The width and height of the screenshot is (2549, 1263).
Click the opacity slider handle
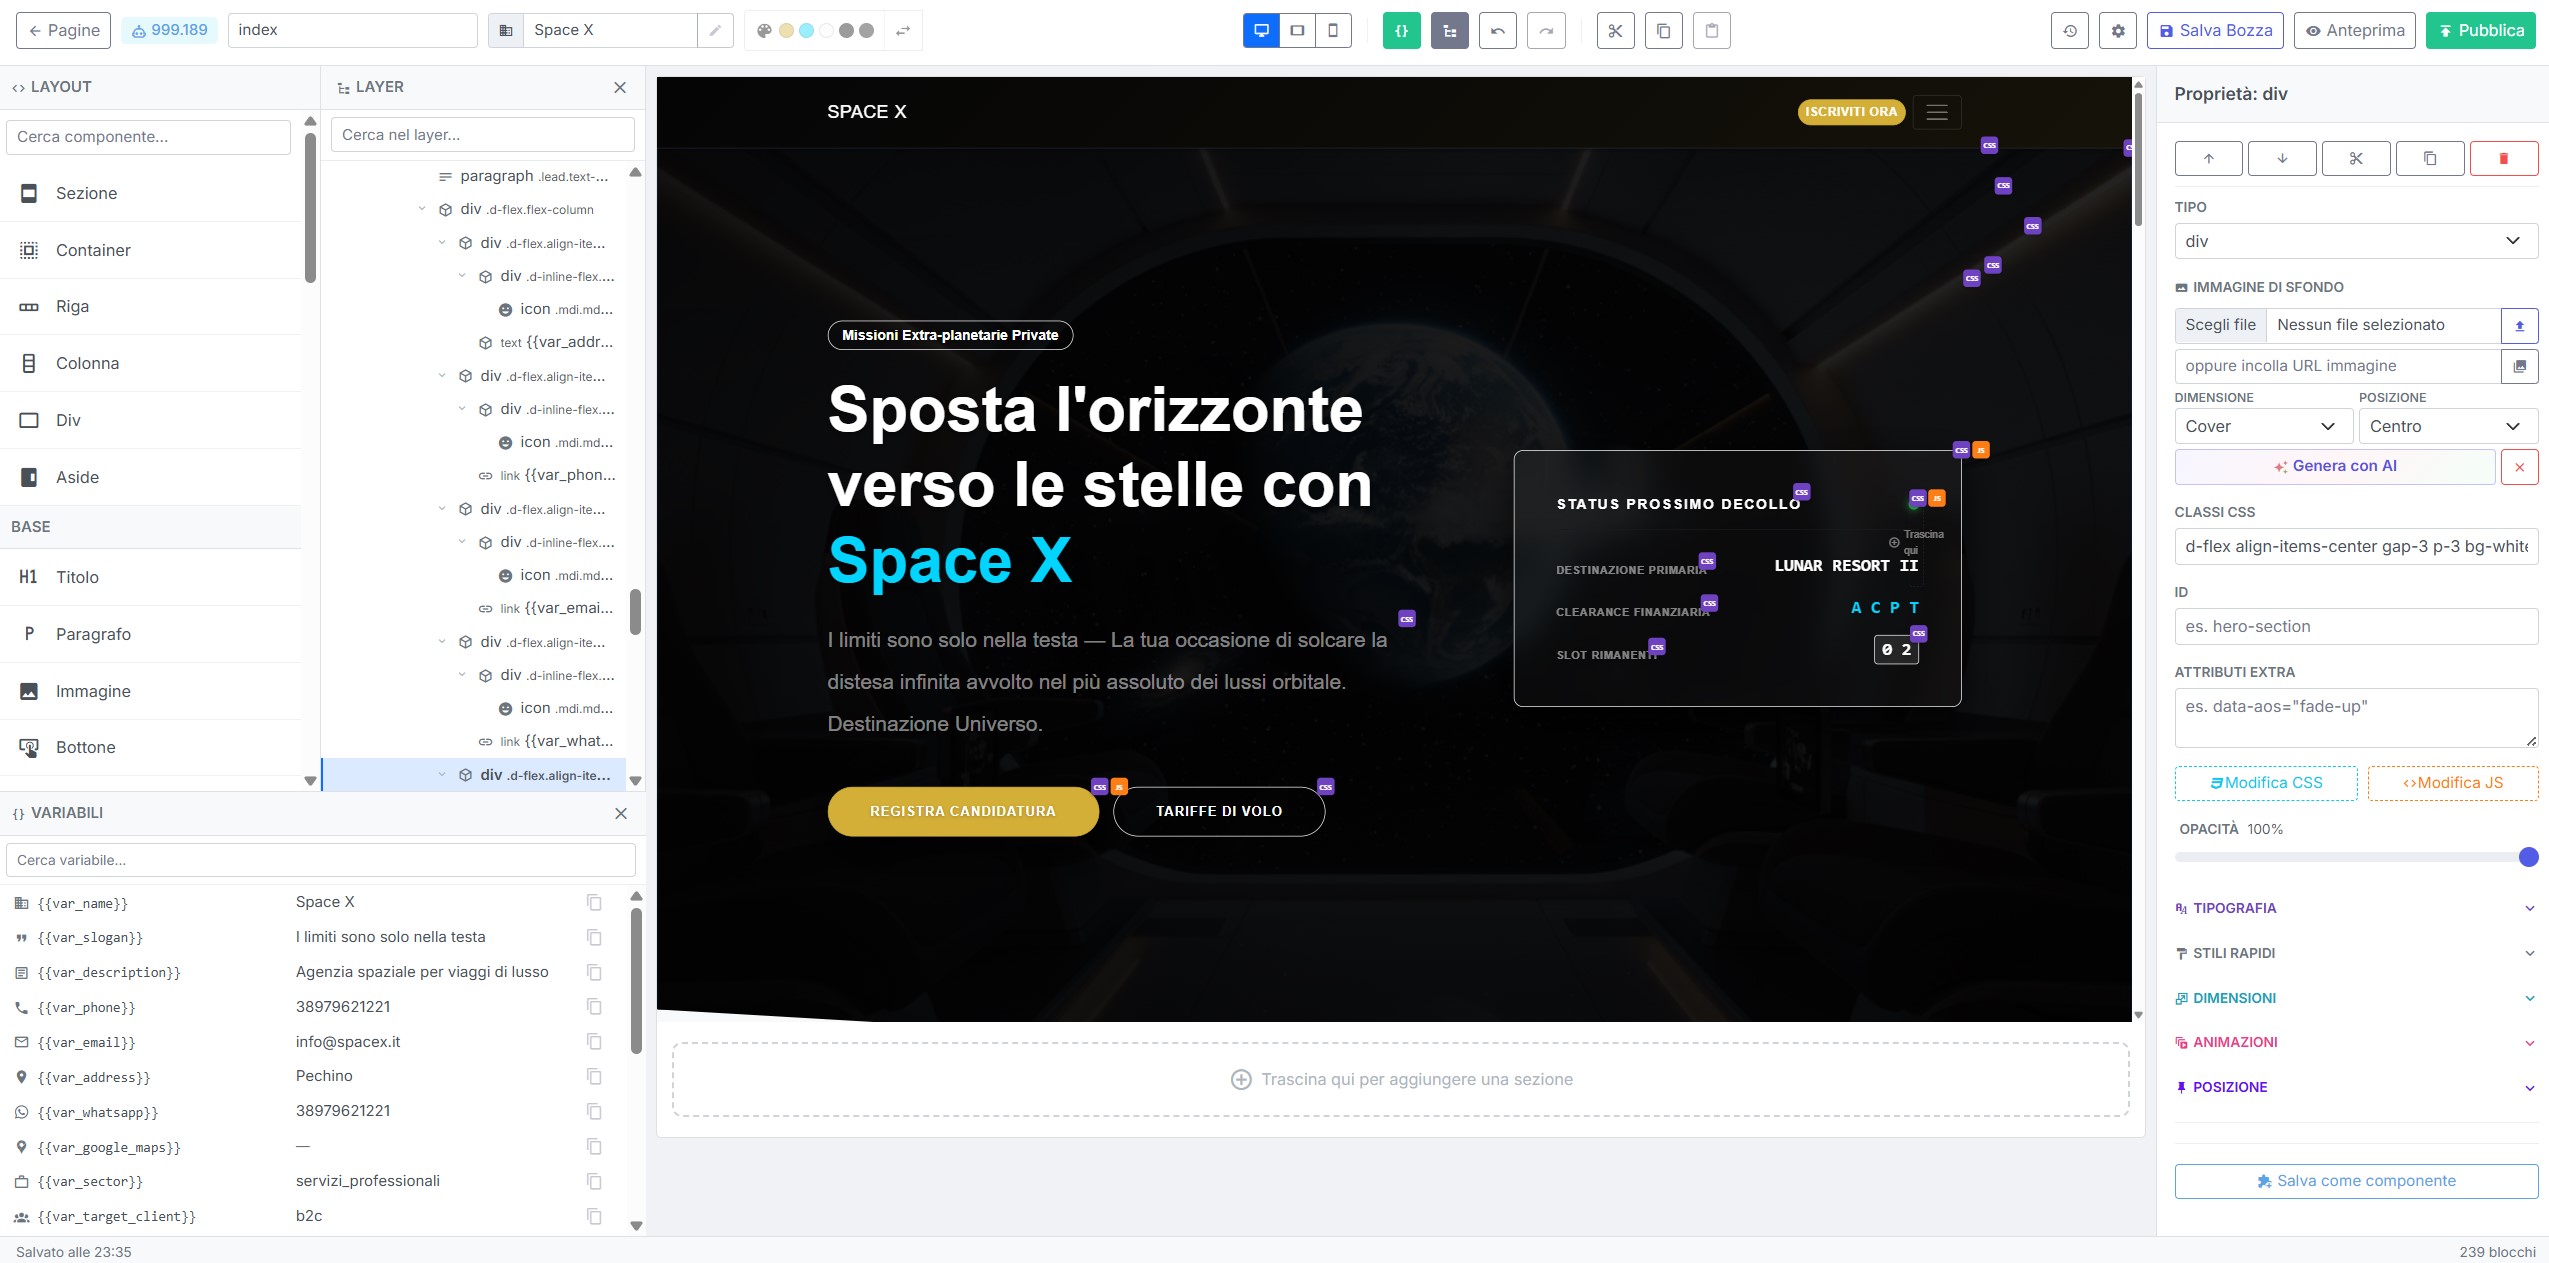pyautogui.click(x=2528, y=857)
